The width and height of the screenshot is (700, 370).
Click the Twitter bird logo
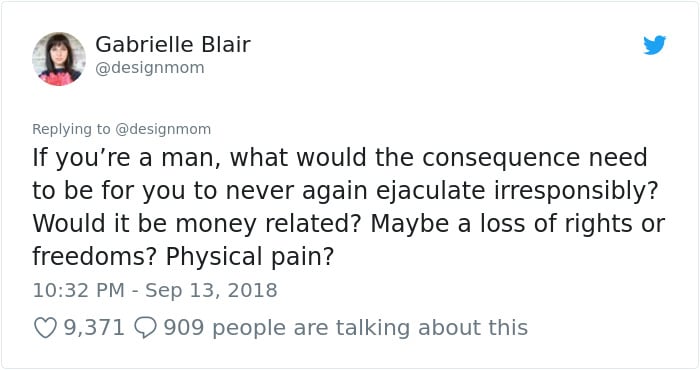(654, 45)
